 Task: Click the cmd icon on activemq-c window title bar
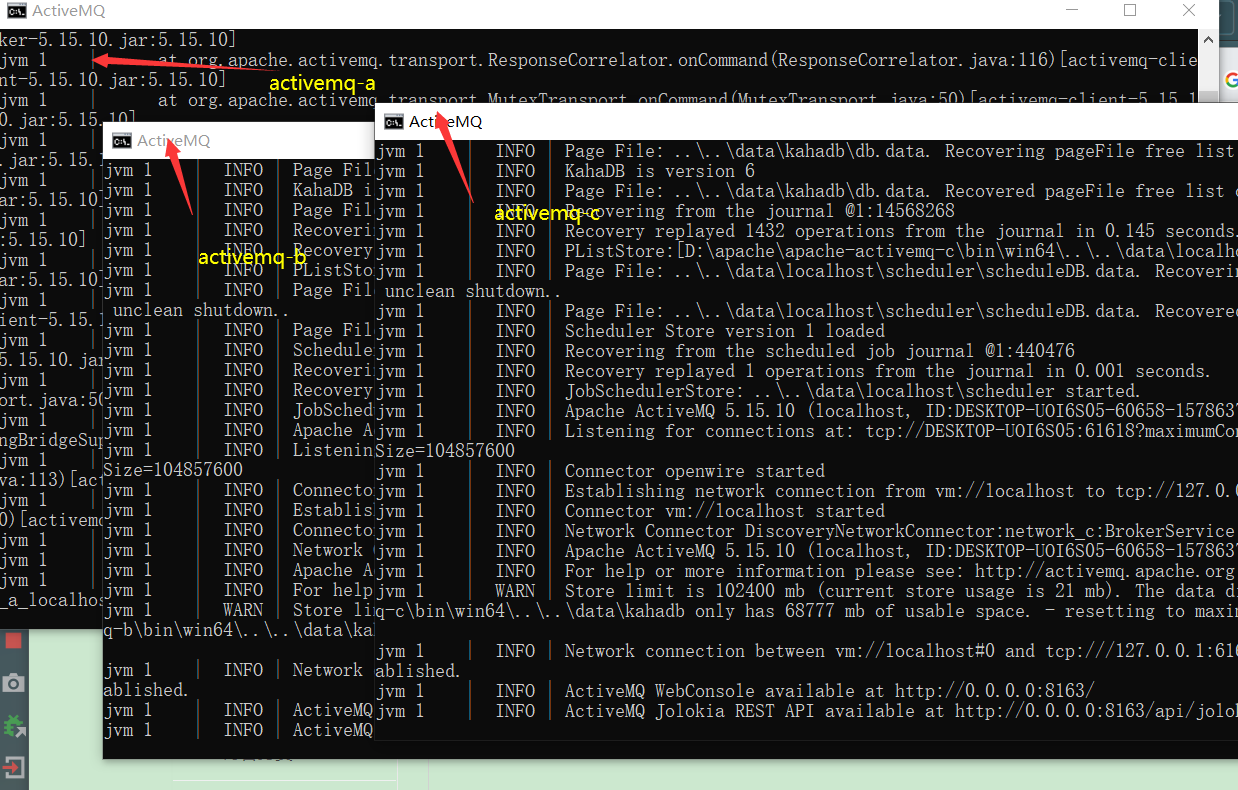[392, 121]
